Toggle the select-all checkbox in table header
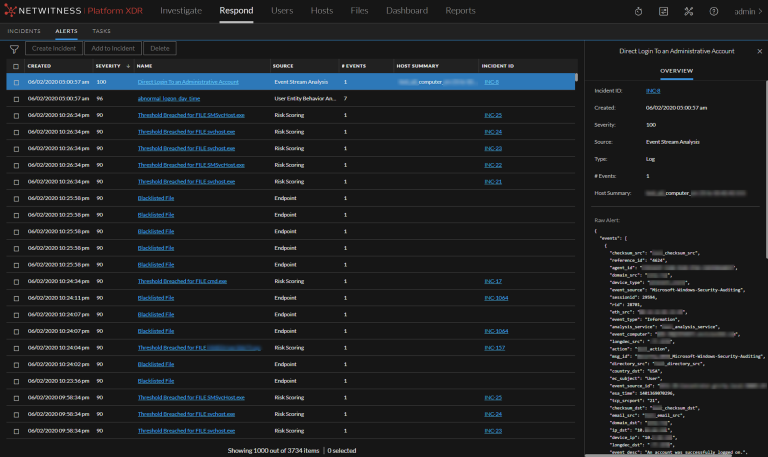Screen dimensions: 768x457 pyautogui.click(x=16, y=66)
